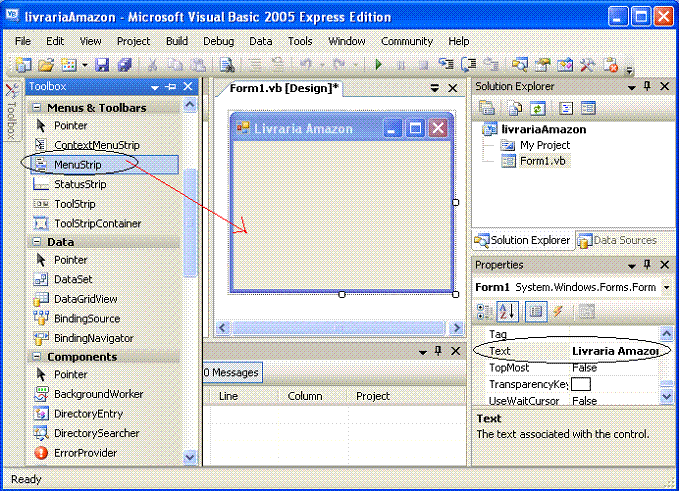
Task: Open the Data menu
Action: (x=261, y=41)
